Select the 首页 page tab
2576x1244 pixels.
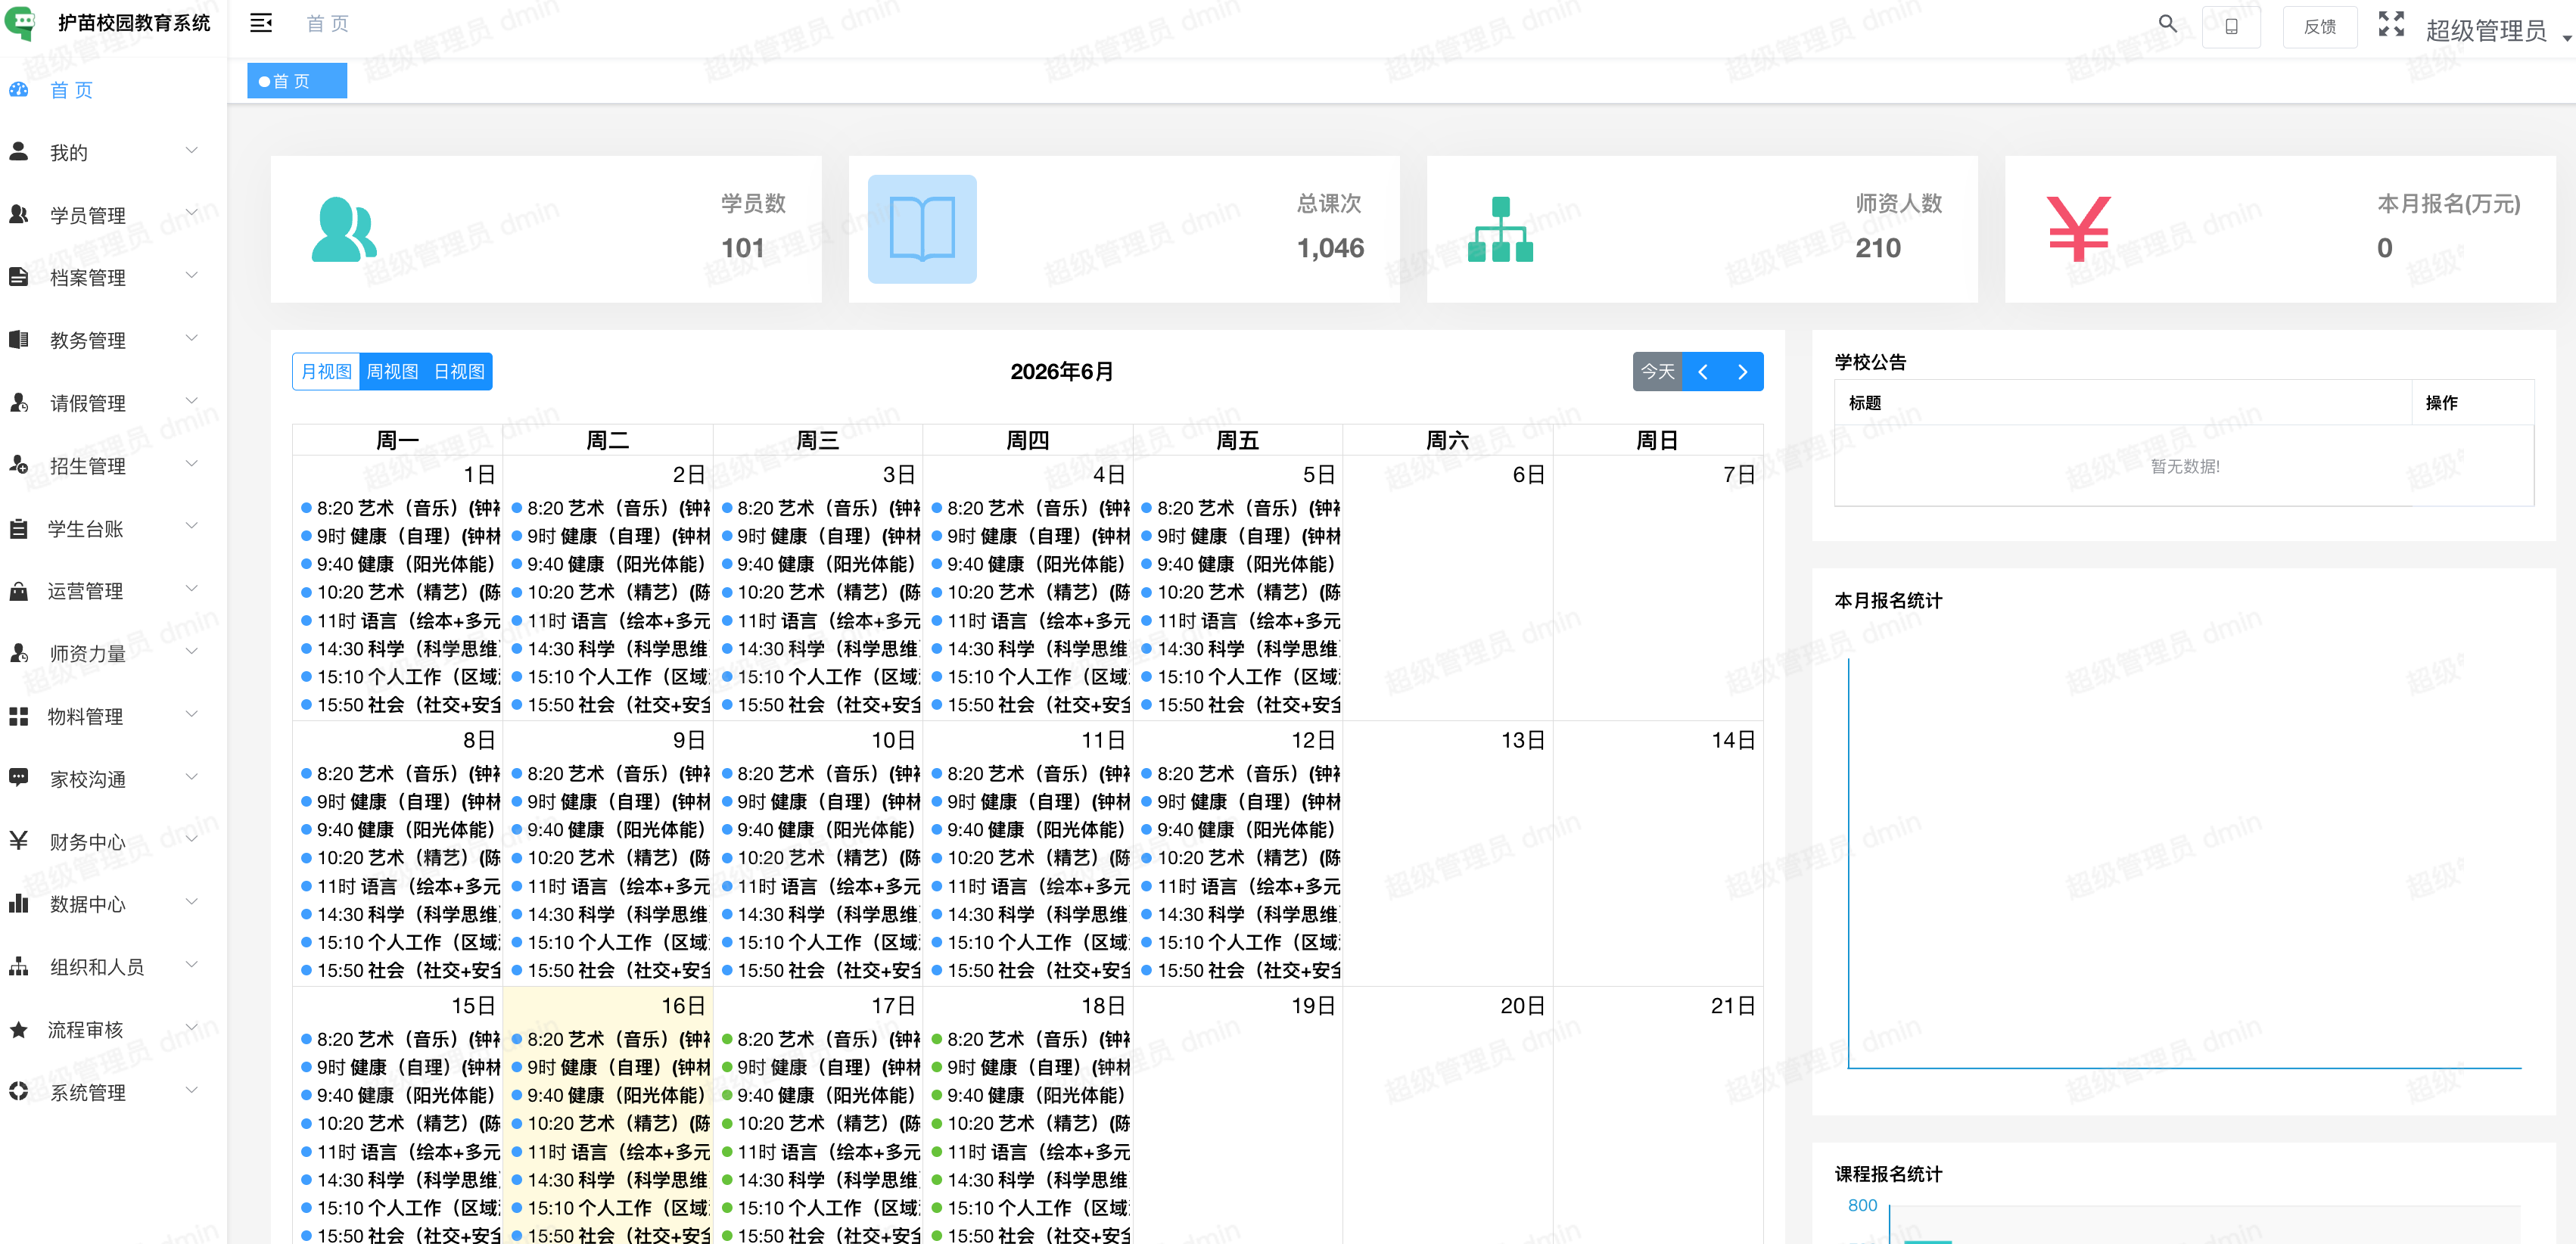pos(297,81)
